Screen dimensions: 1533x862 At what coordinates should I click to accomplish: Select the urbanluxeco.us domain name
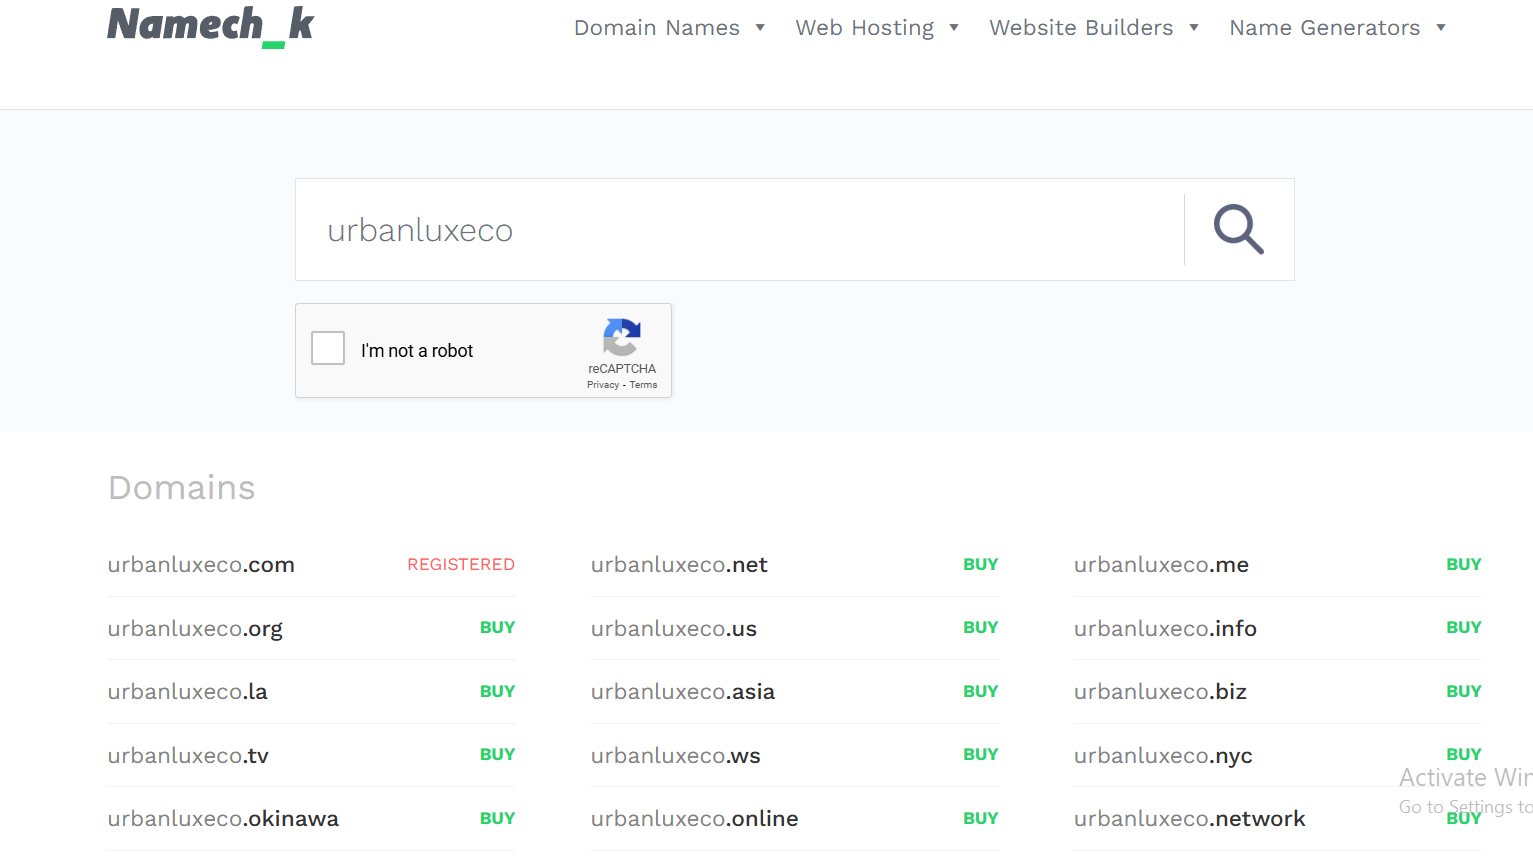click(673, 629)
